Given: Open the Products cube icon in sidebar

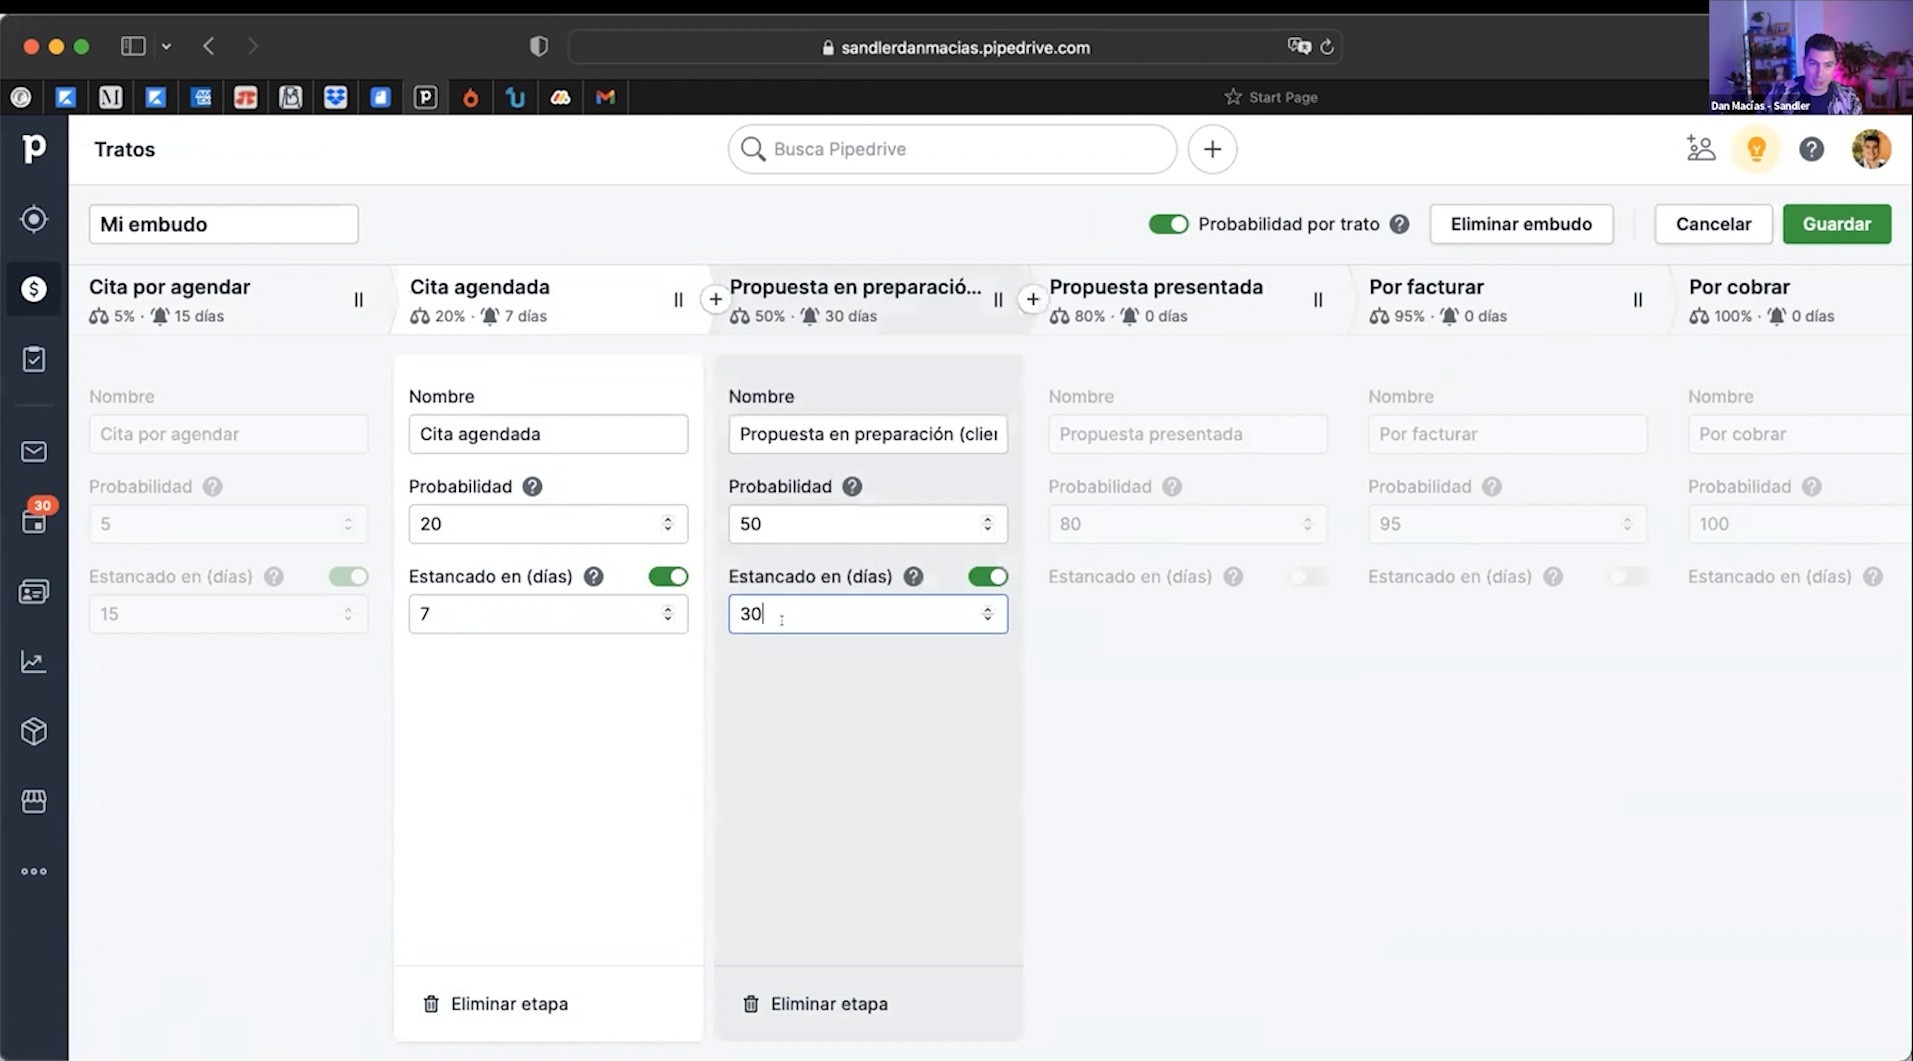Looking at the screenshot, I should click(34, 732).
